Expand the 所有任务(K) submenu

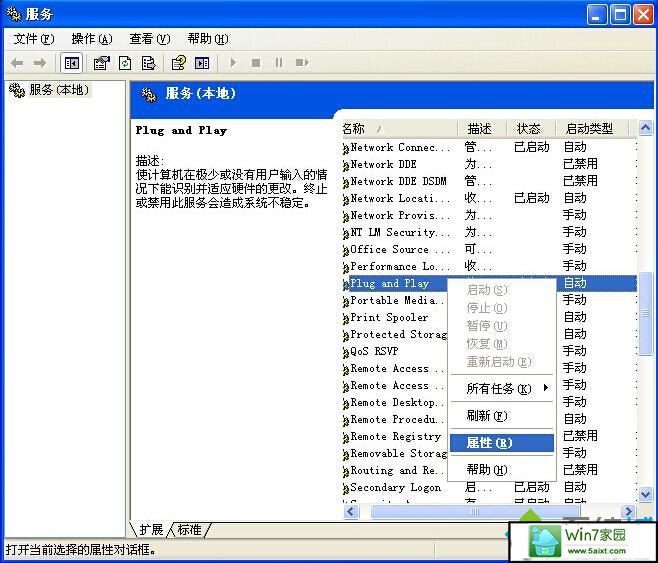(x=502, y=388)
